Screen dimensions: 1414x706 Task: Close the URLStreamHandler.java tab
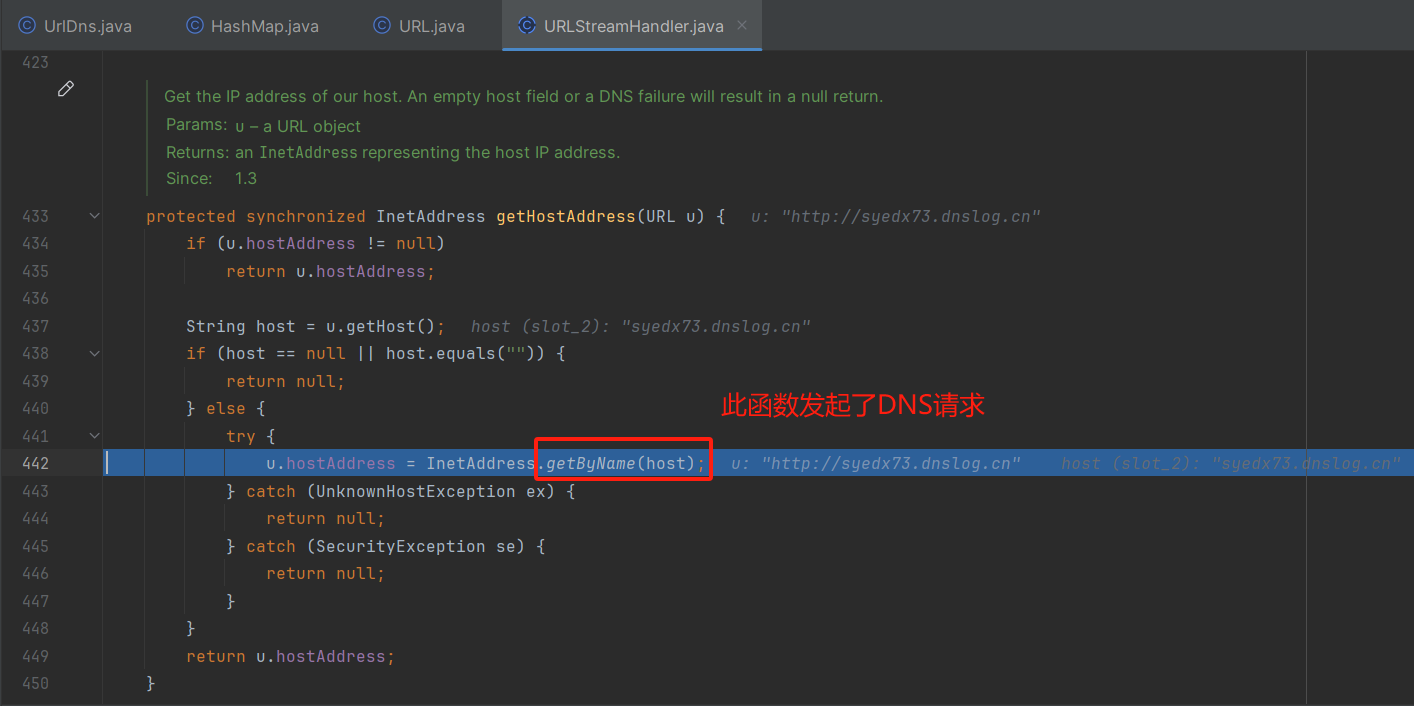742,26
